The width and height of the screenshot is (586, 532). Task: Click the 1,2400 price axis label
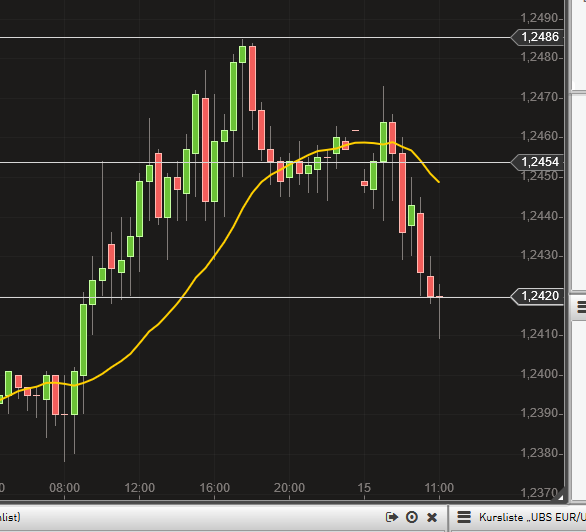click(539, 374)
